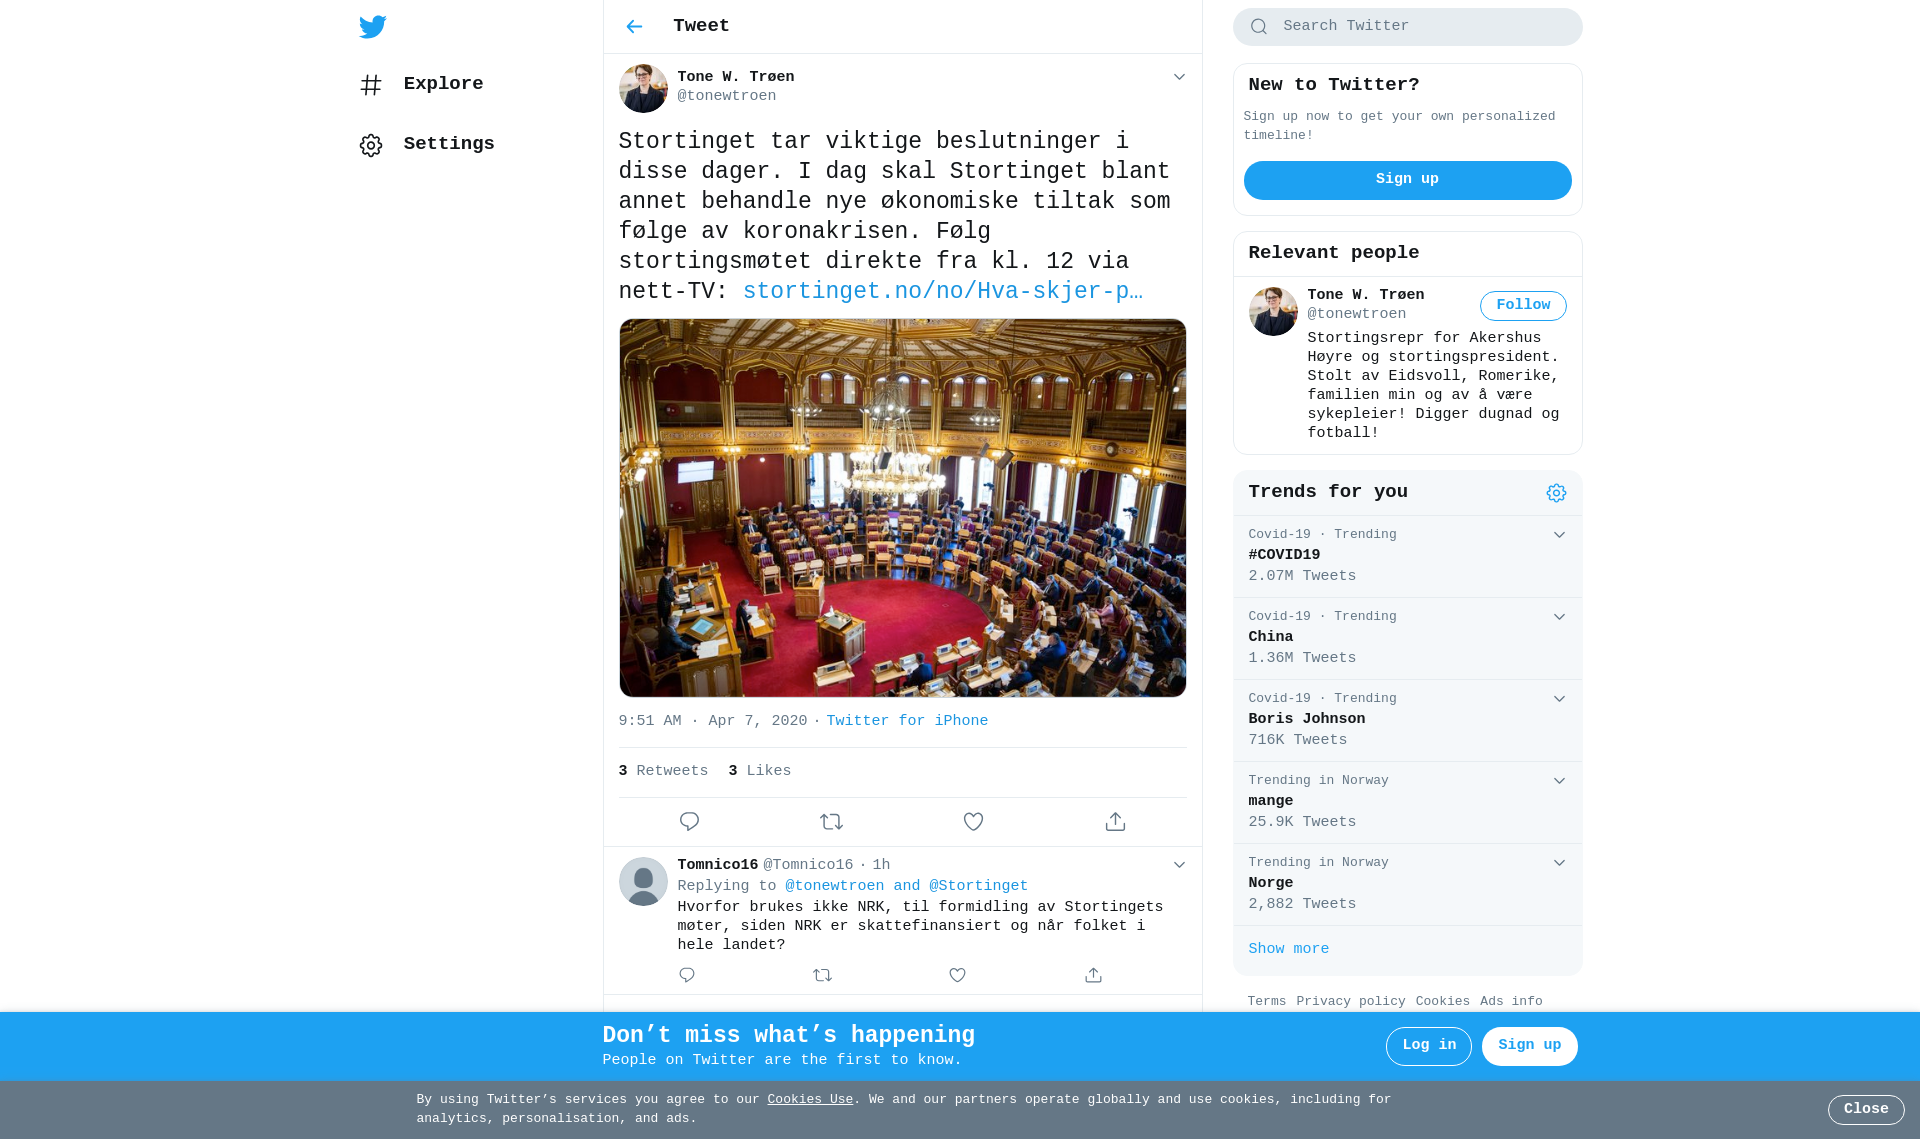
Task: Go back using the arrow icon
Action: [634, 27]
